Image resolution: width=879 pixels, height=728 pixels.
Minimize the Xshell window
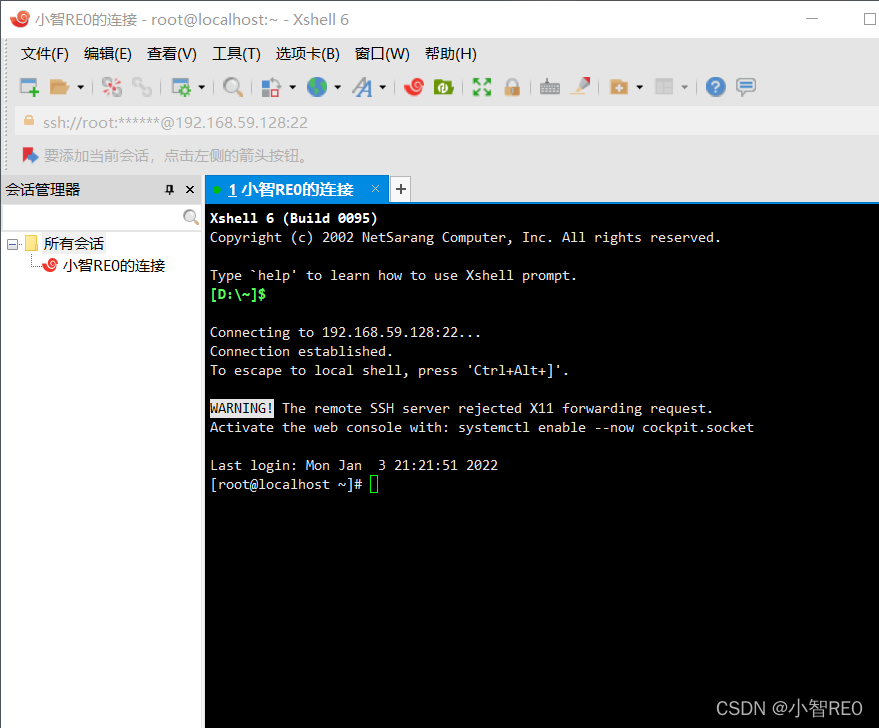click(x=812, y=19)
